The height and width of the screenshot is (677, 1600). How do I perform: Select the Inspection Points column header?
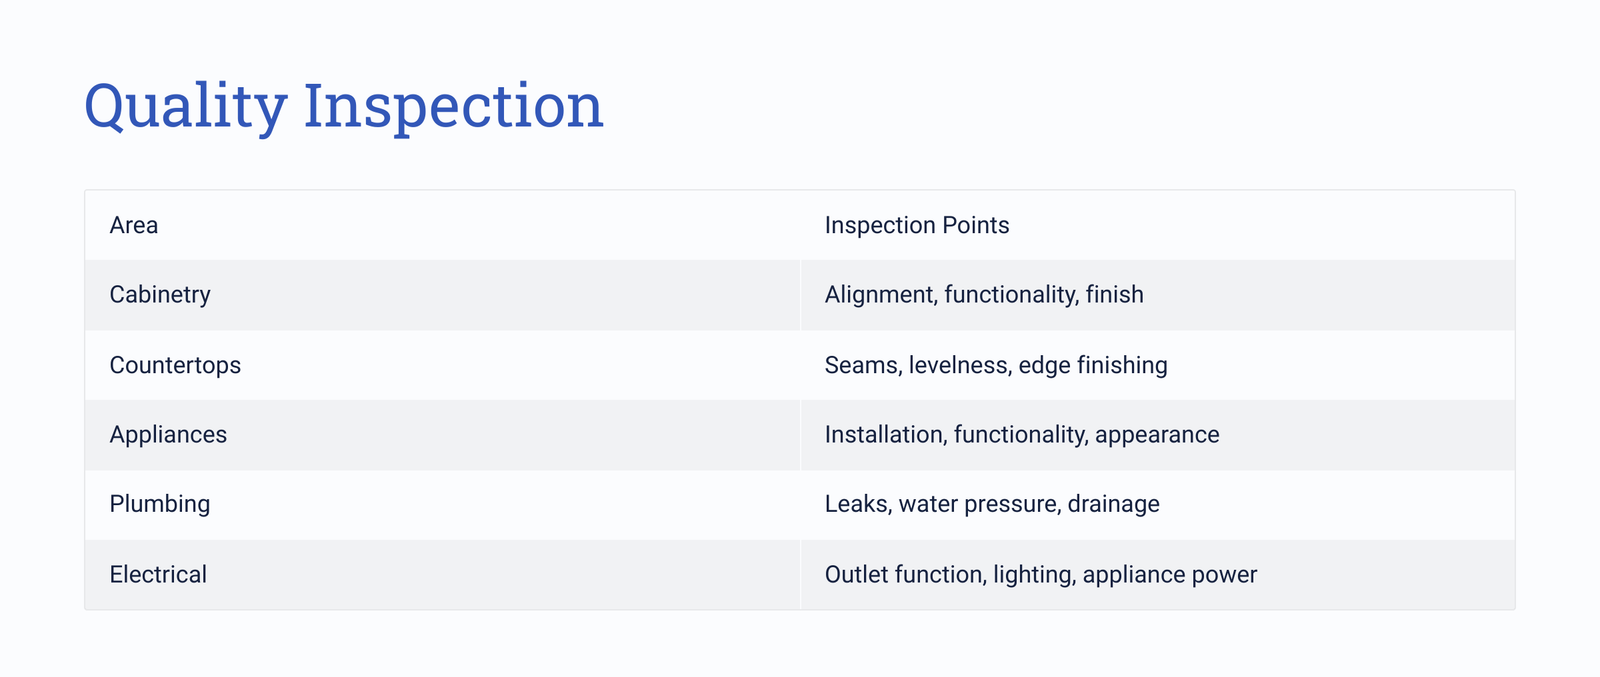pos(1158,225)
